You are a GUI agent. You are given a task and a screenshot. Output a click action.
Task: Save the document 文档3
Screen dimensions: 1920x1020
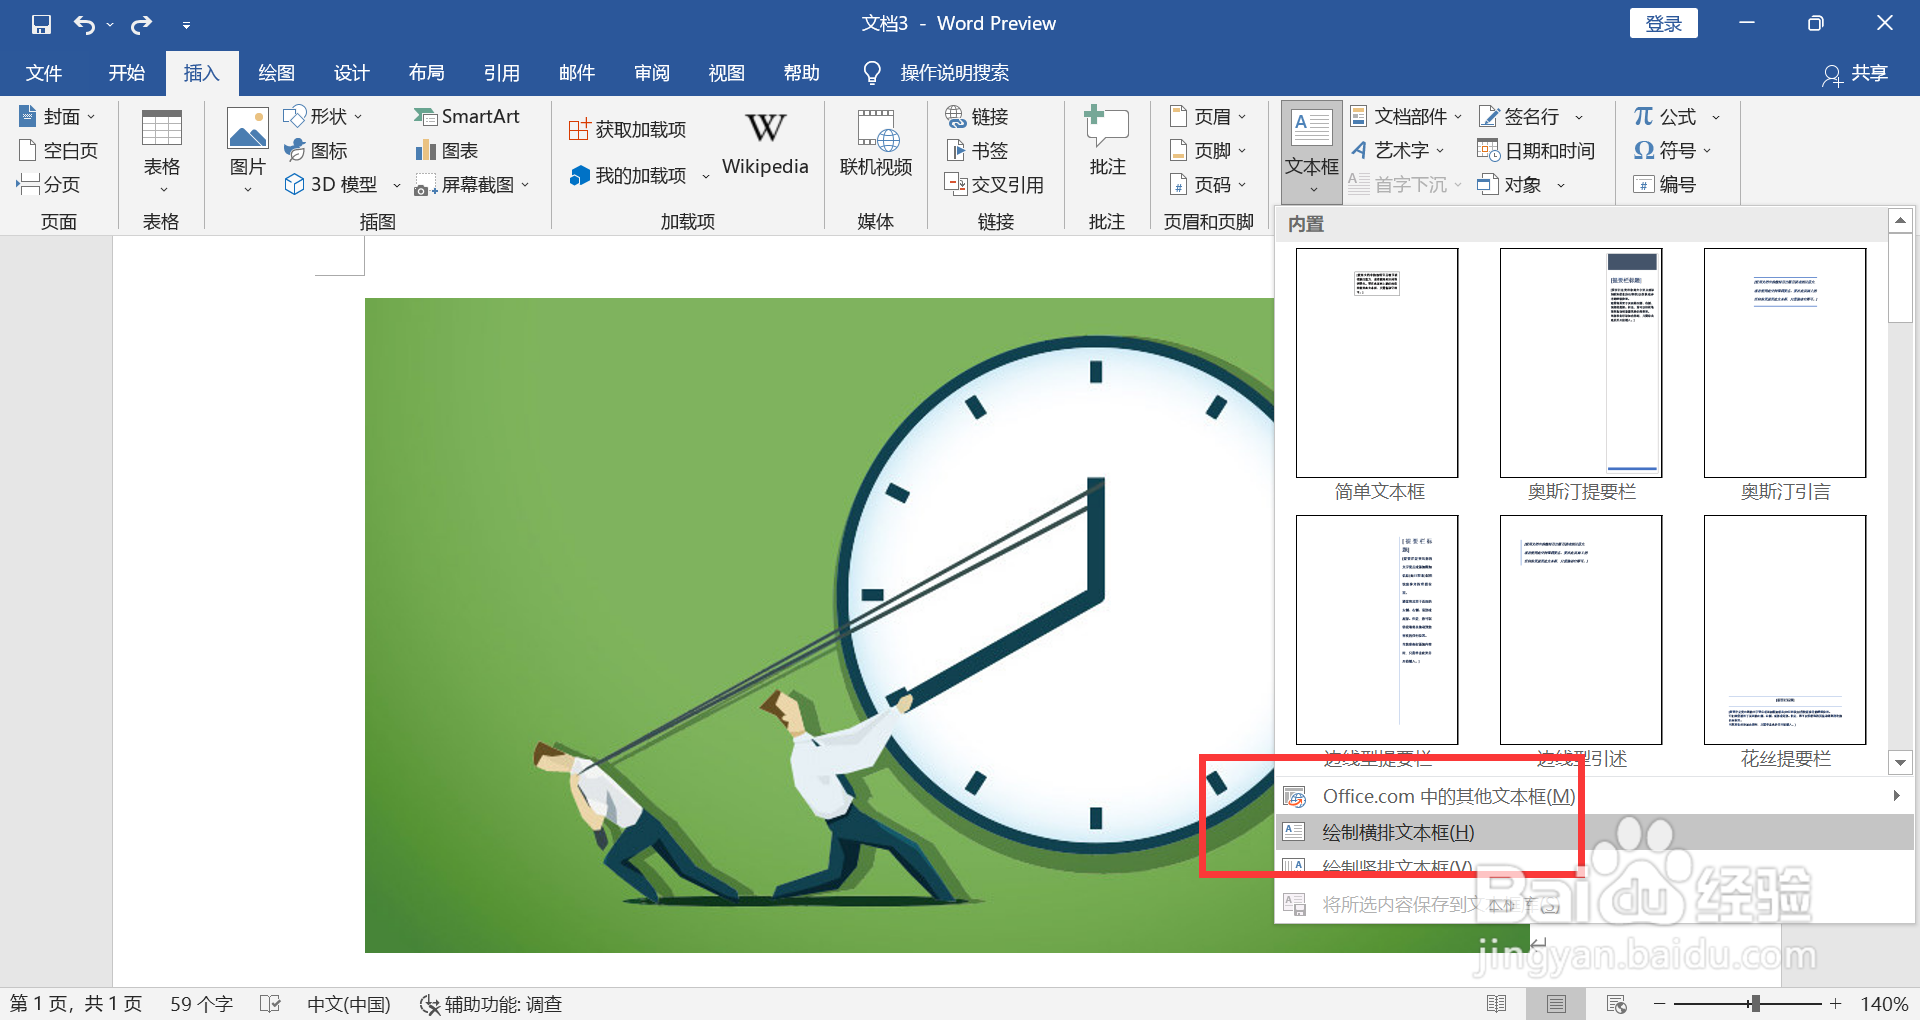point(40,23)
